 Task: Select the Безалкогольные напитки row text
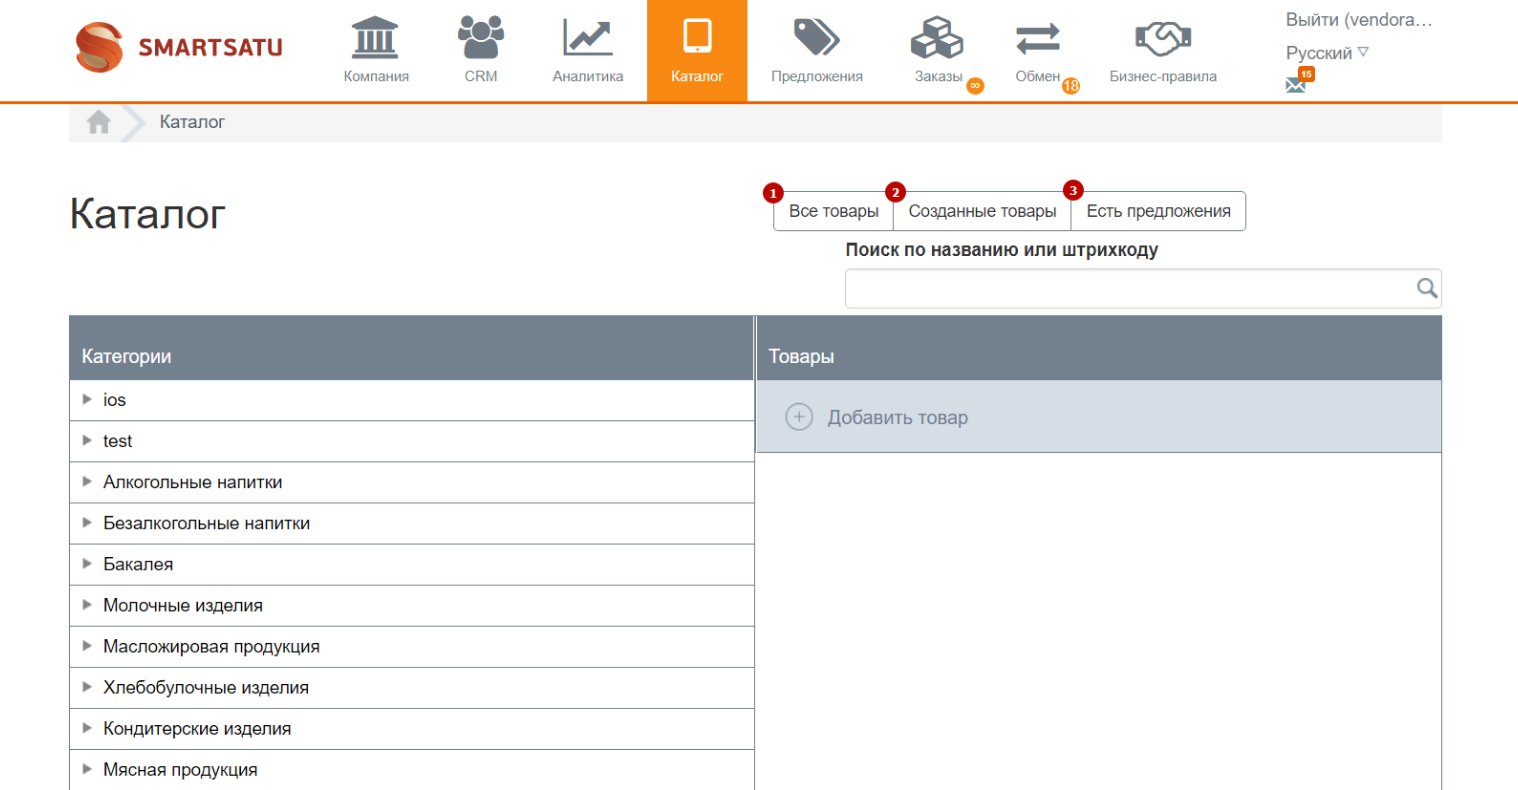(x=207, y=523)
